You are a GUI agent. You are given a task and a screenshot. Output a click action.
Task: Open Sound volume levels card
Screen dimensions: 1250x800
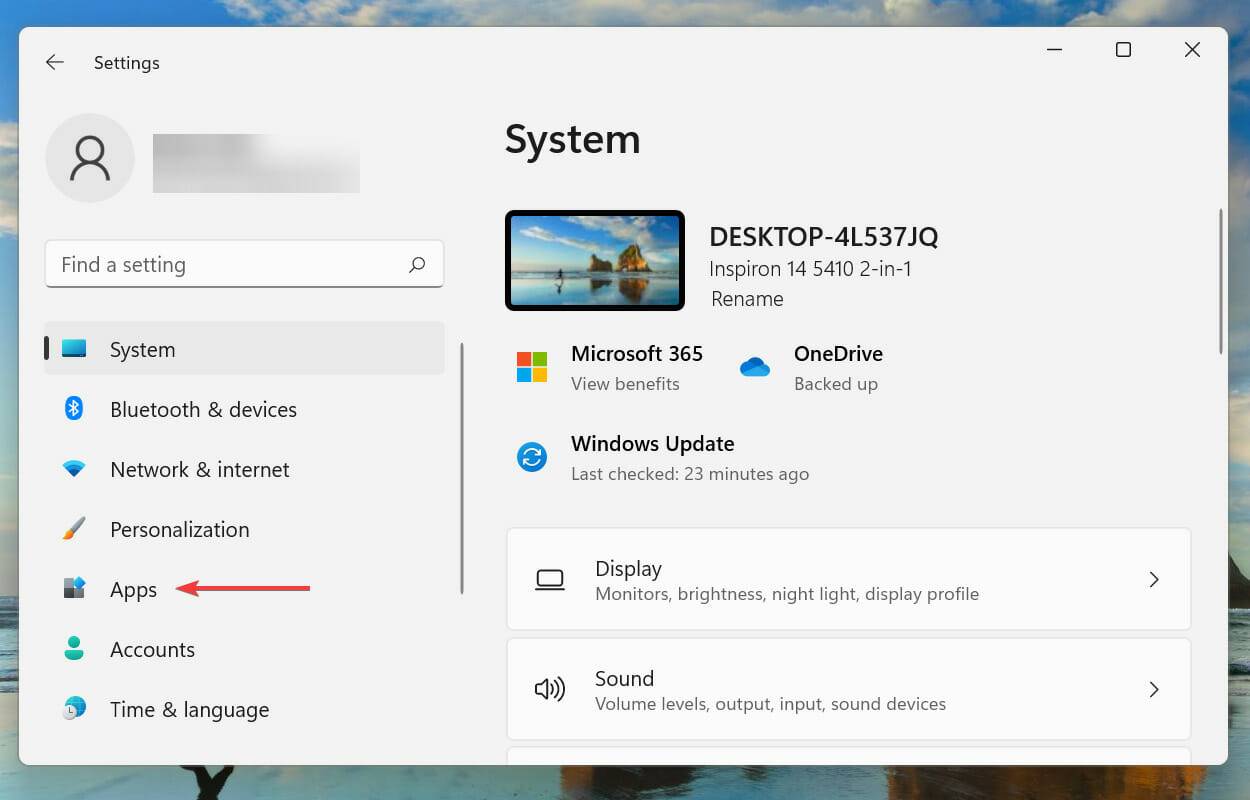click(x=849, y=689)
